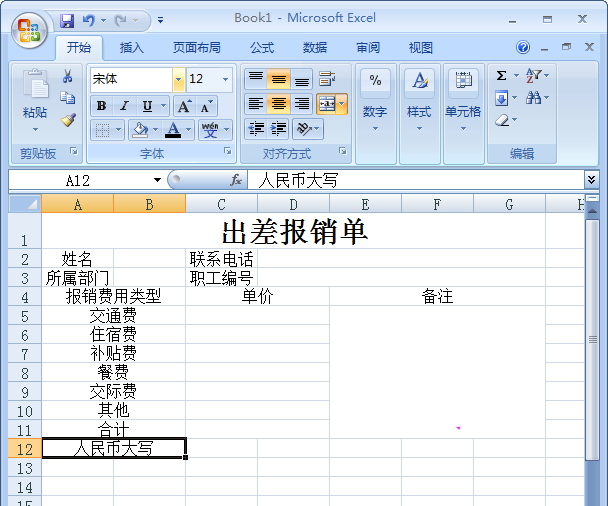Switch to 审阅 tab
Viewport: 608px width, 506px height.
point(368,48)
